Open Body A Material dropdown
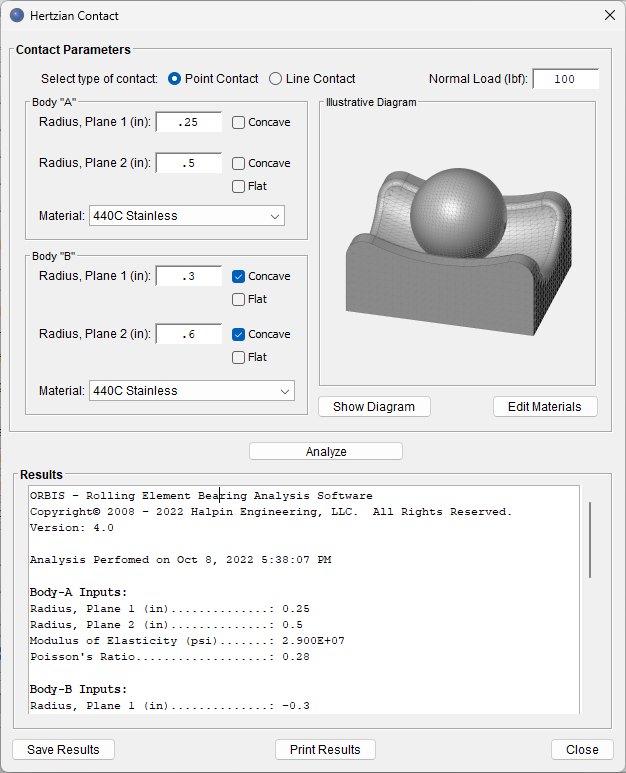This screenshot has height=773, width=626. point(186,216)
